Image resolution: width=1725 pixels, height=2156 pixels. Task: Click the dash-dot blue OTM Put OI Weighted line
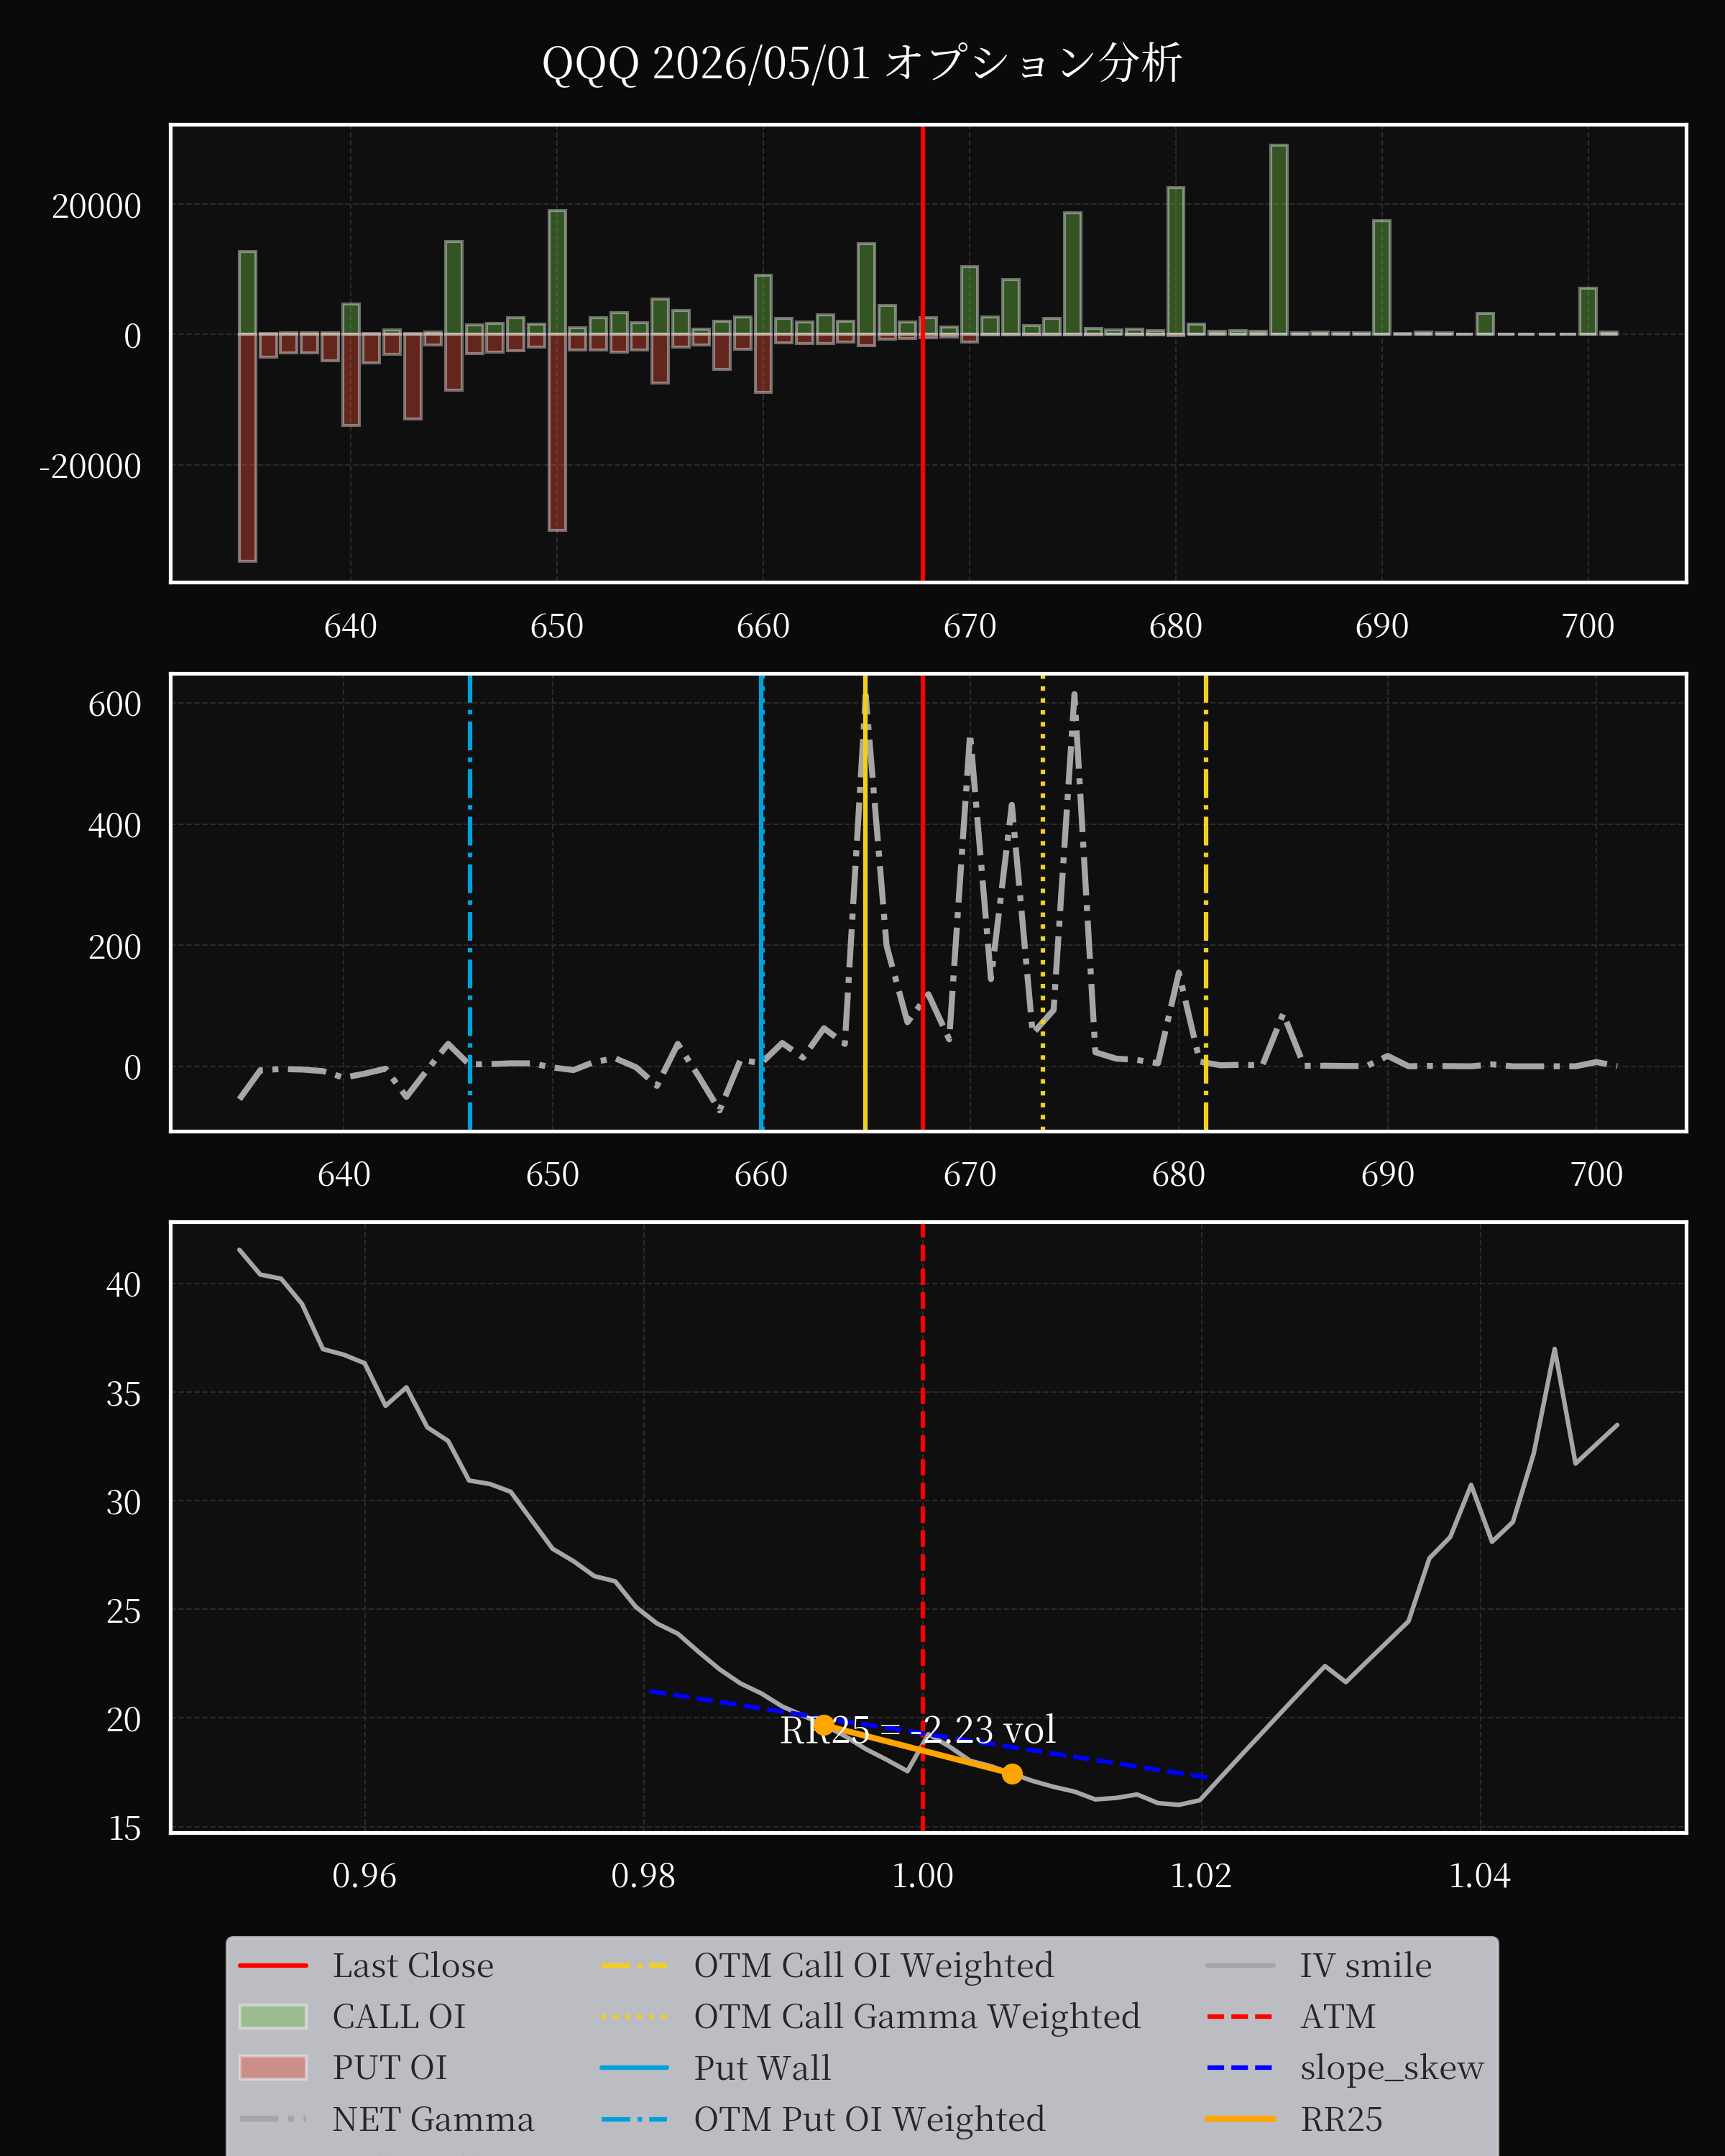pyautogui.click(x=470, y=903)
